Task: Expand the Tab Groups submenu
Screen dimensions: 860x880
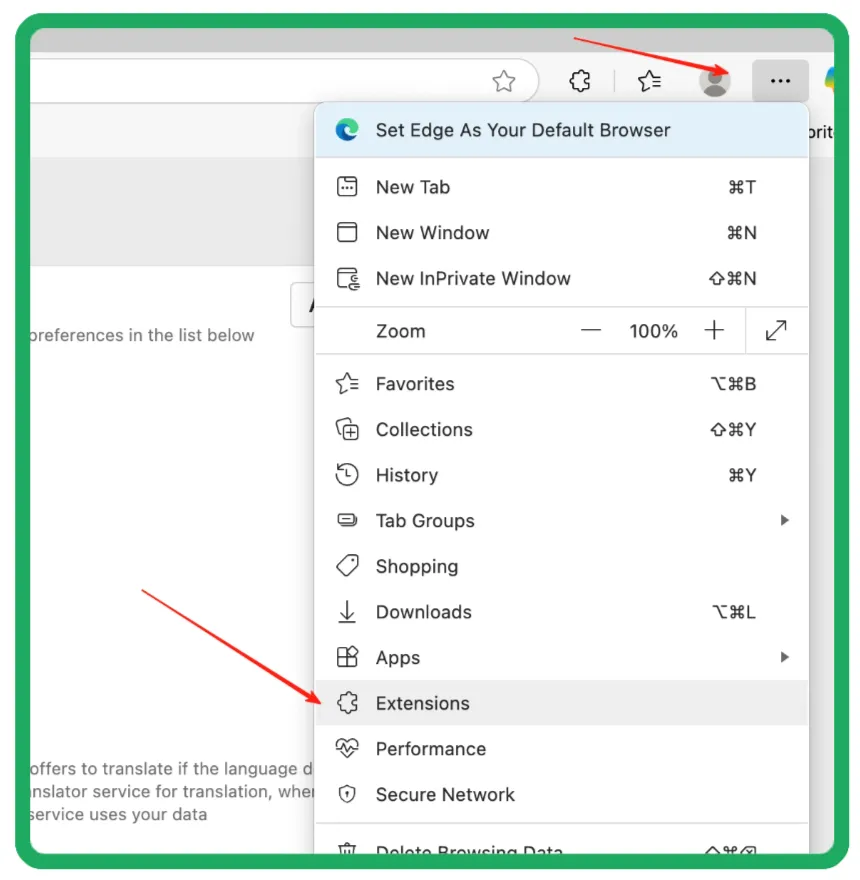Action: pyautogui.click(x=784, y=521)
